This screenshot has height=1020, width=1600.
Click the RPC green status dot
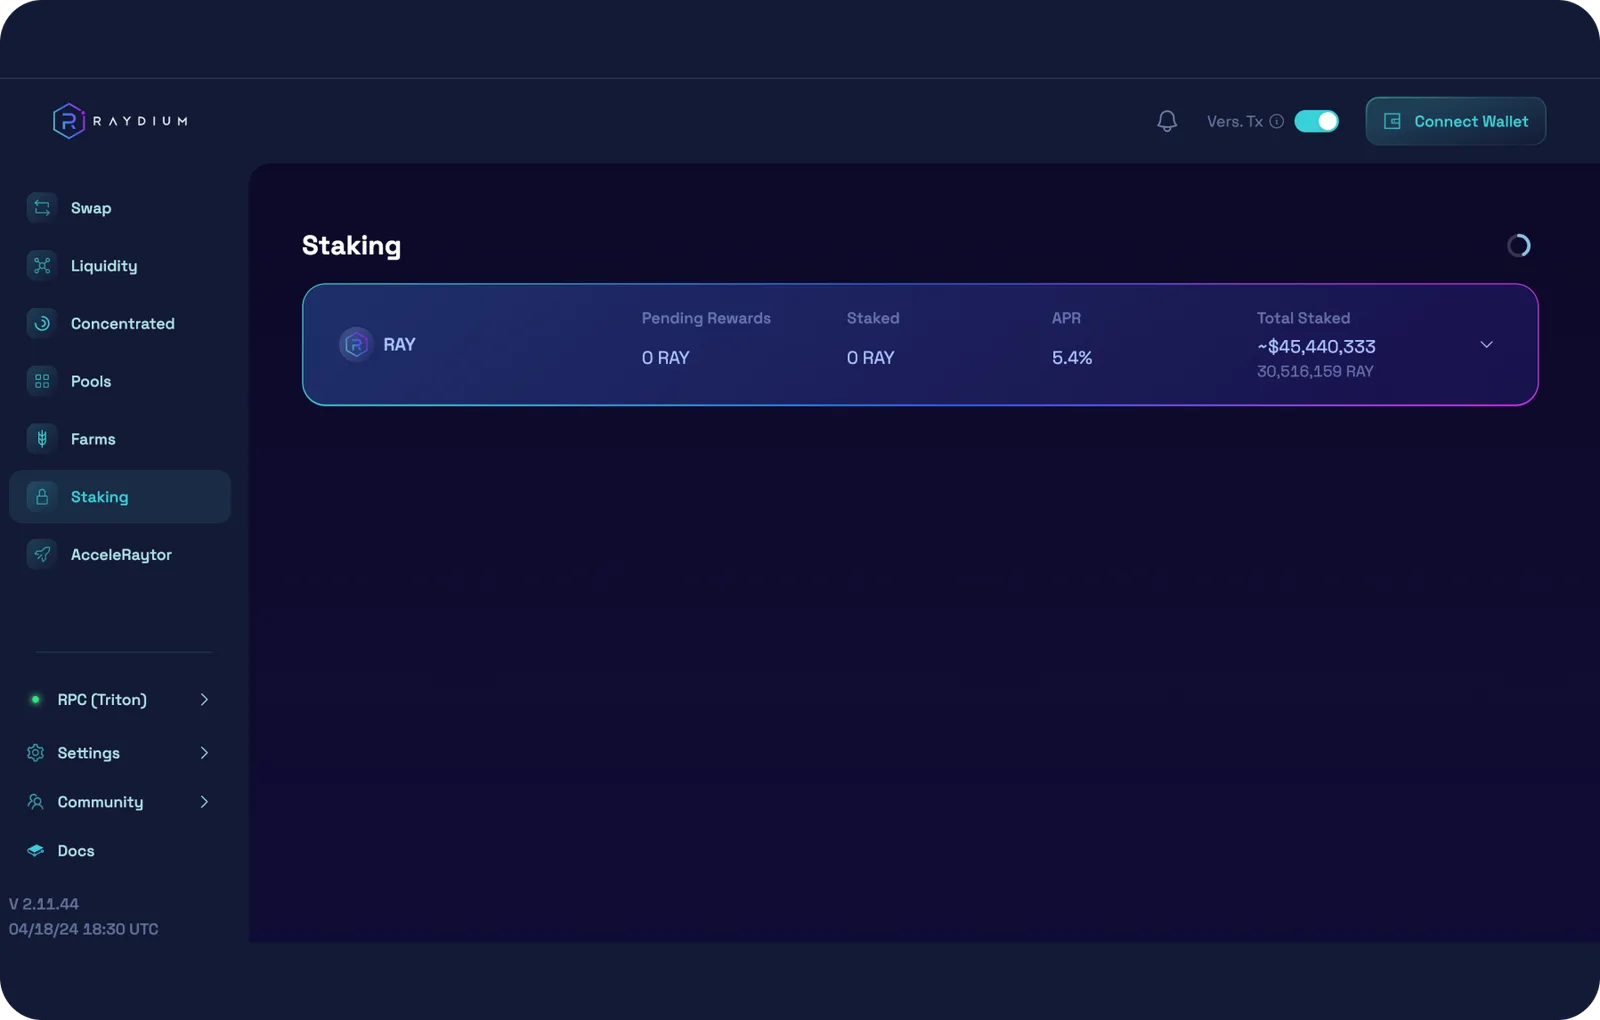click(36, 700)
